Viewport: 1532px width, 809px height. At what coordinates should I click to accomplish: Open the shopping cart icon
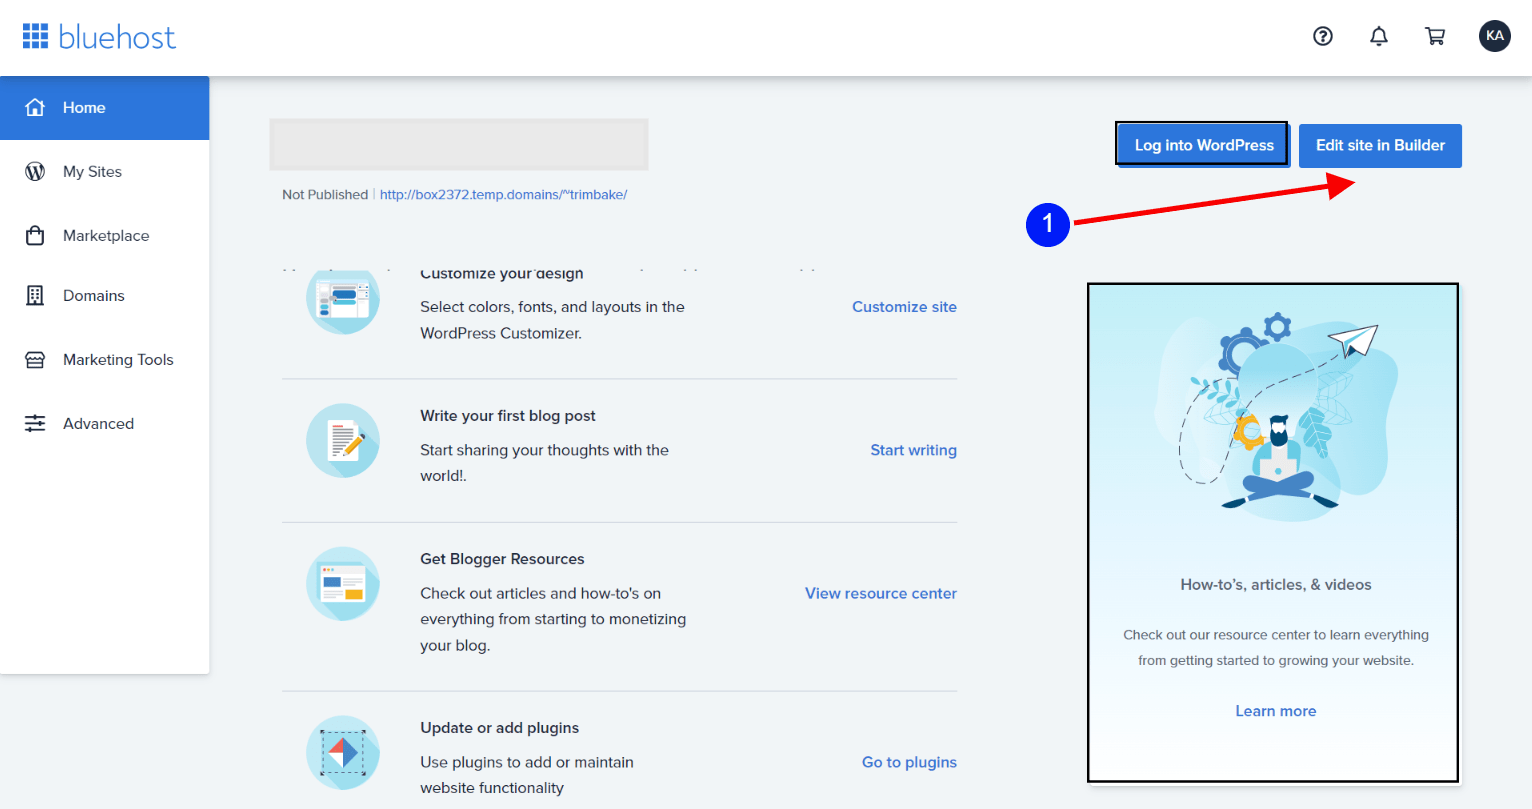click(1435, 36)
